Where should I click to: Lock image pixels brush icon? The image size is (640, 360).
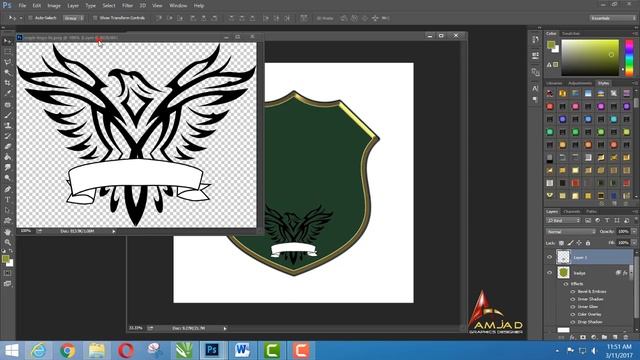570,243
